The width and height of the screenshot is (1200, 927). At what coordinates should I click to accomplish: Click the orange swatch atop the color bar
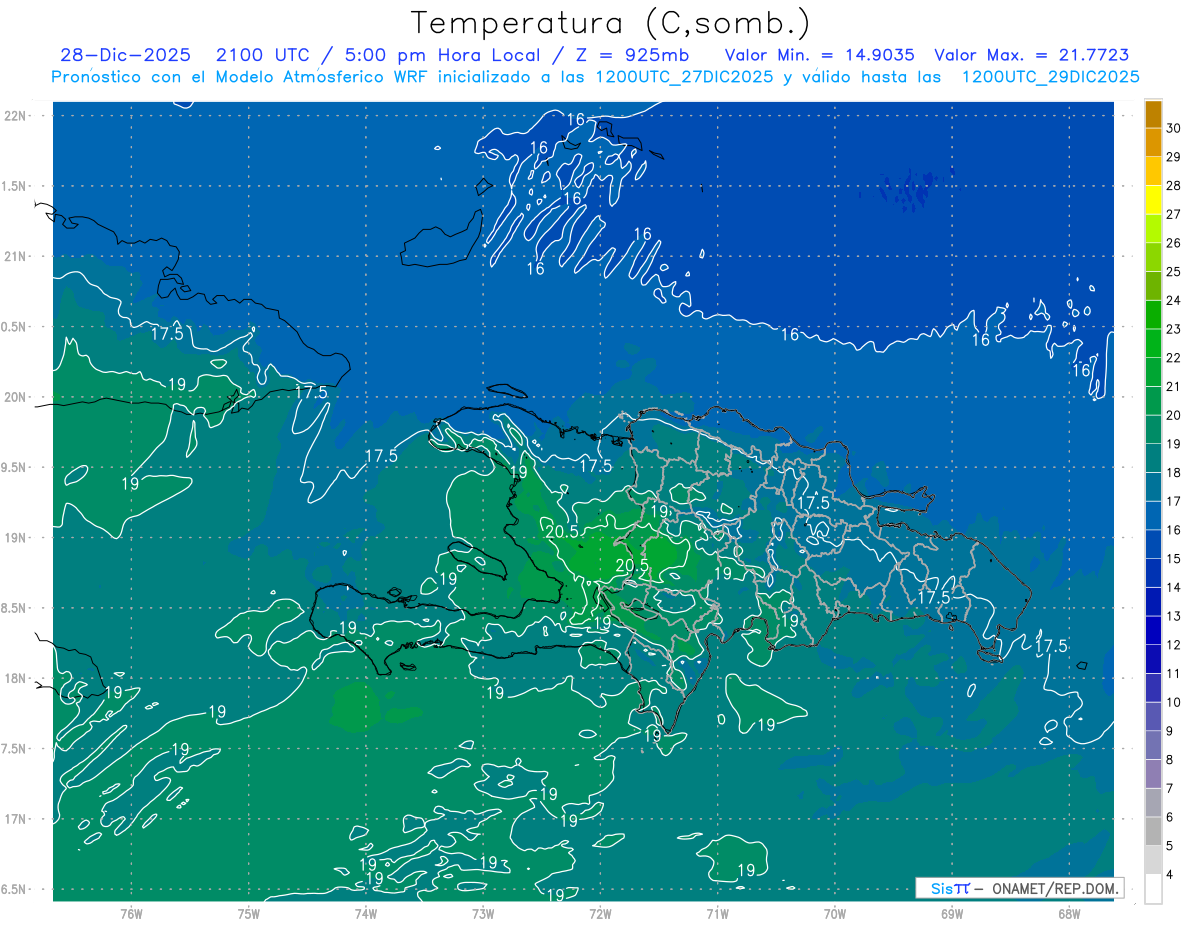point(1153,114)
